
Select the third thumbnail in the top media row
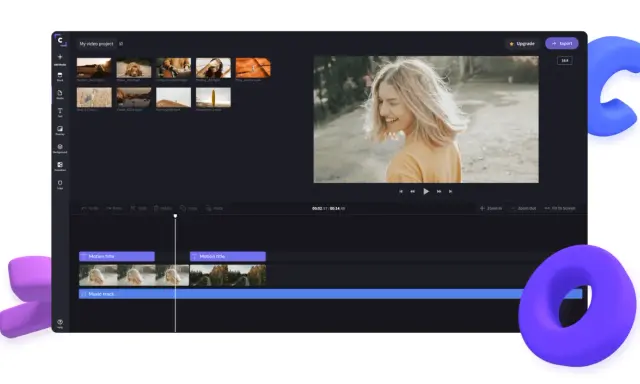[x=173, y=68]
